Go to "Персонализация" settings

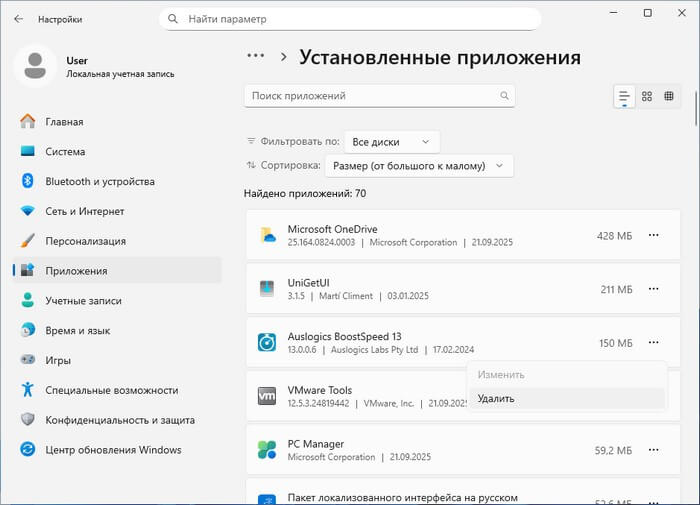click(85, 241)
